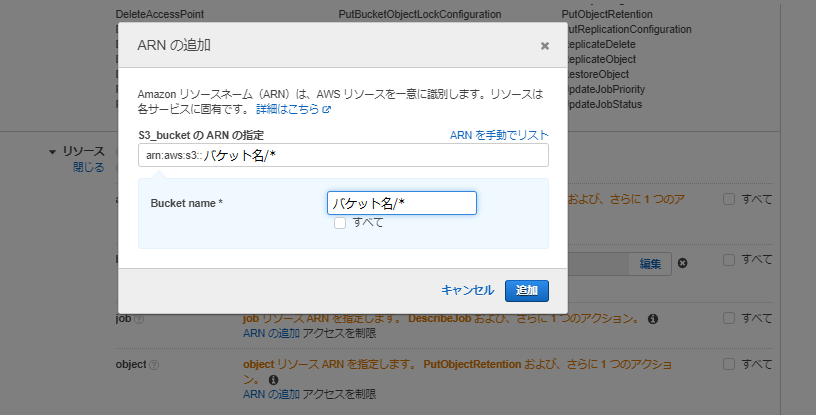Click the ReplicateObject action text

click(602, 59)
